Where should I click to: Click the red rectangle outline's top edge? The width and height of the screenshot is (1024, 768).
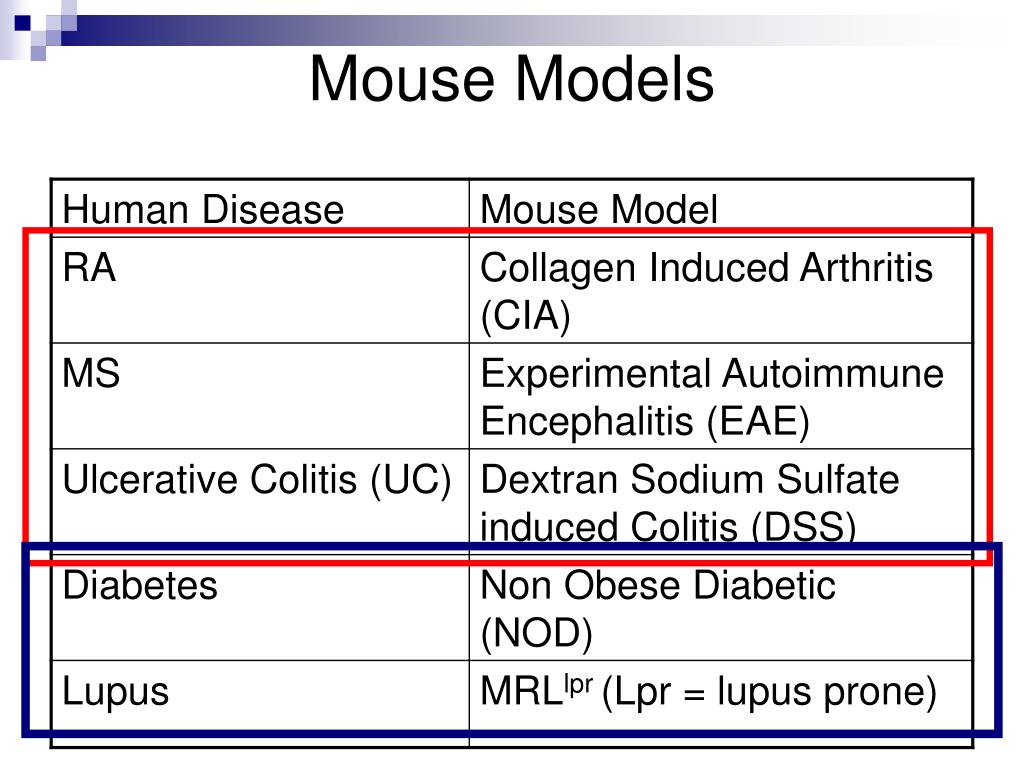click(508, 231)
